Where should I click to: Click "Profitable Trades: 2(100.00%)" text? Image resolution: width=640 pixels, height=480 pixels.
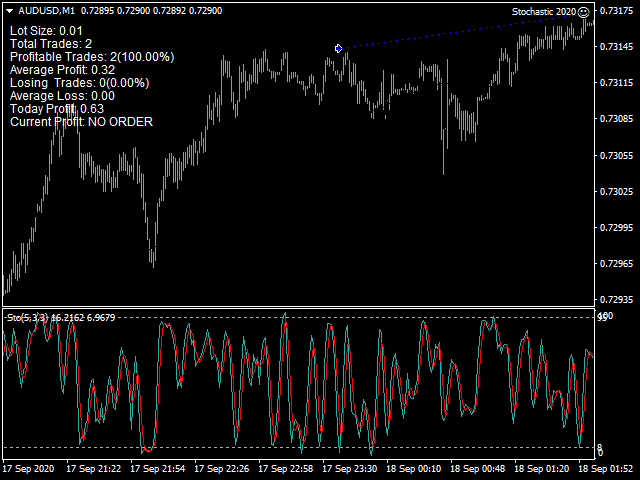[x=92, y=57]
